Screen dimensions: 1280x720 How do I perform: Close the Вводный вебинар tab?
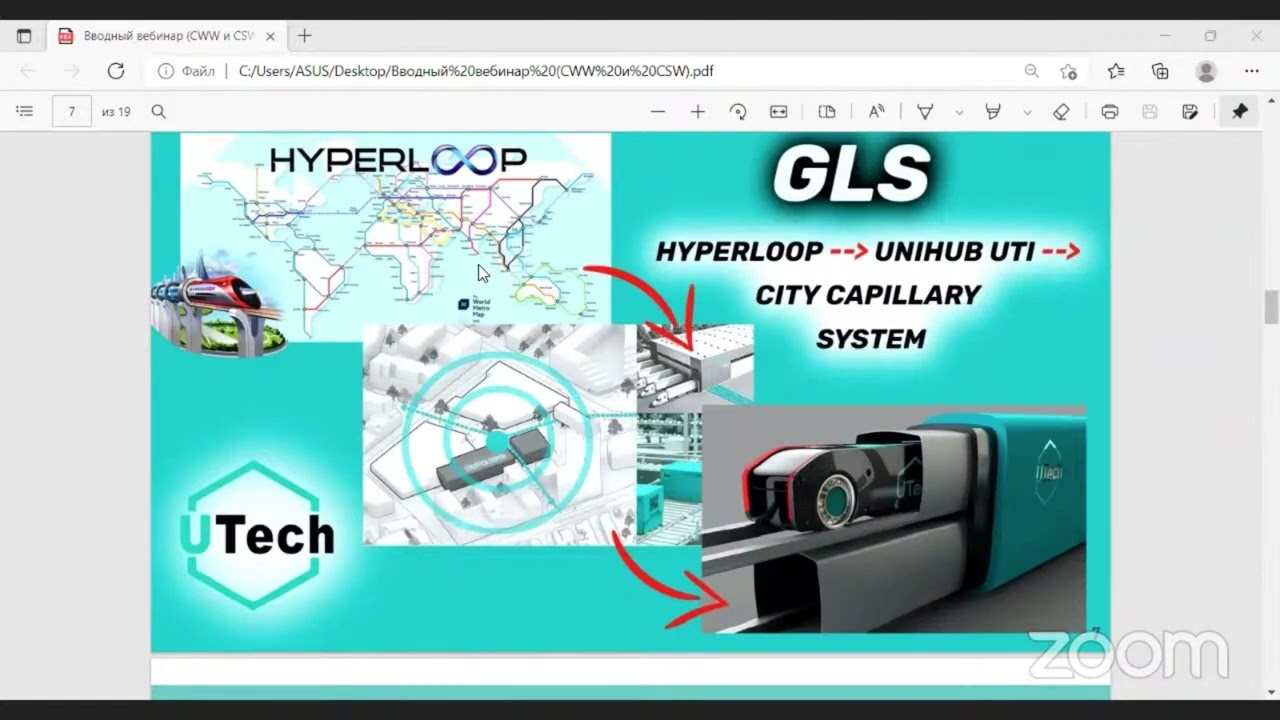(270, 36)
